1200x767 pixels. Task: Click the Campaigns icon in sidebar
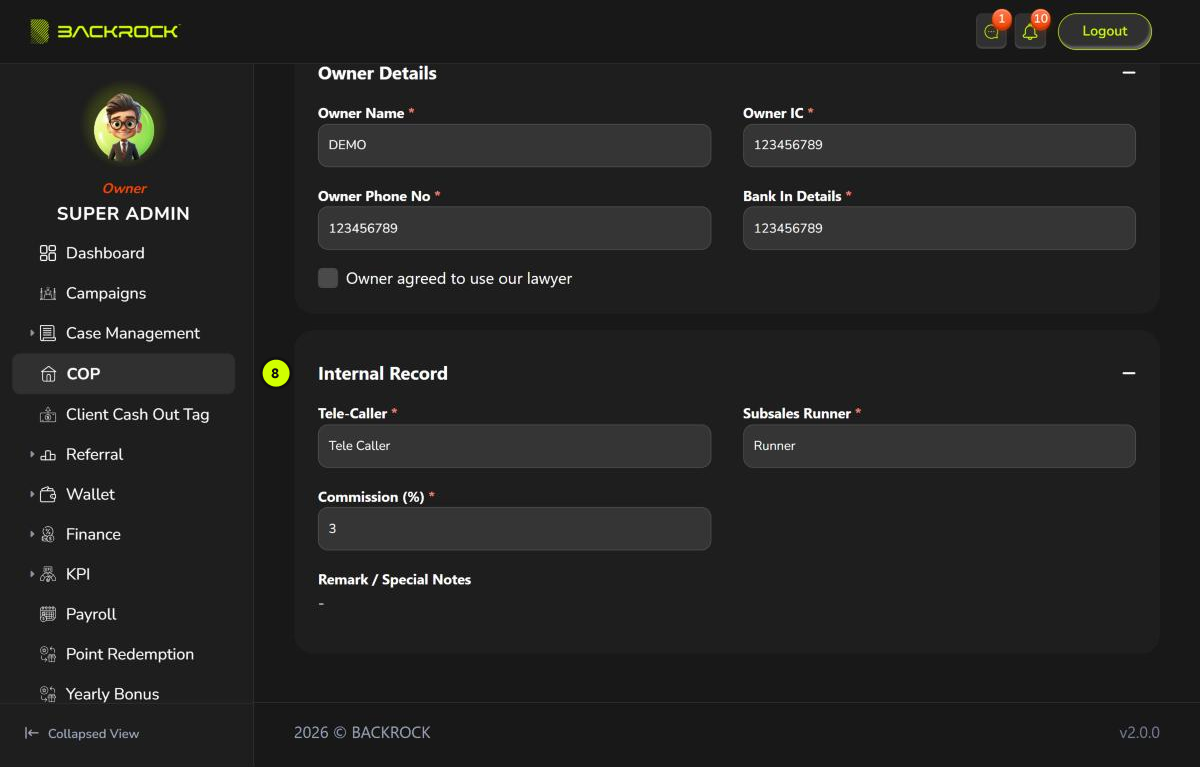tap(48, 293)
